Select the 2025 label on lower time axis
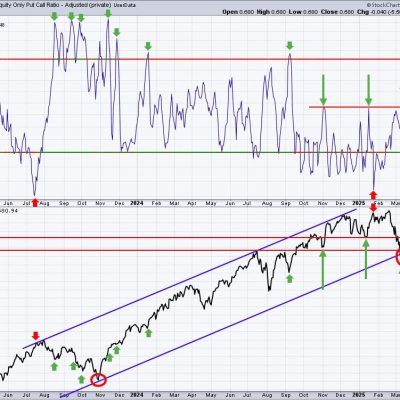This screenshot has height=400, width=400. (359, 395)
